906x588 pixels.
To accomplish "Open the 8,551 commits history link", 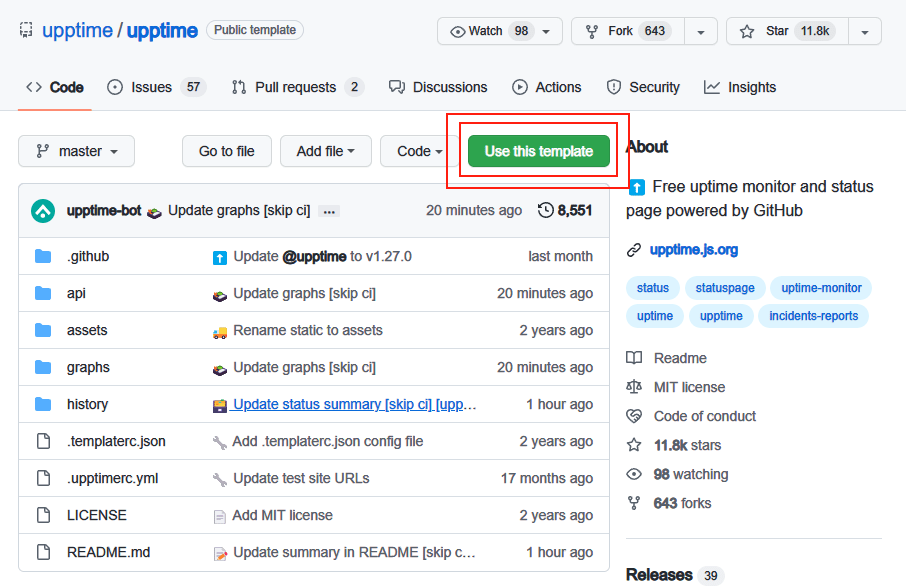I will click(565, 210).
